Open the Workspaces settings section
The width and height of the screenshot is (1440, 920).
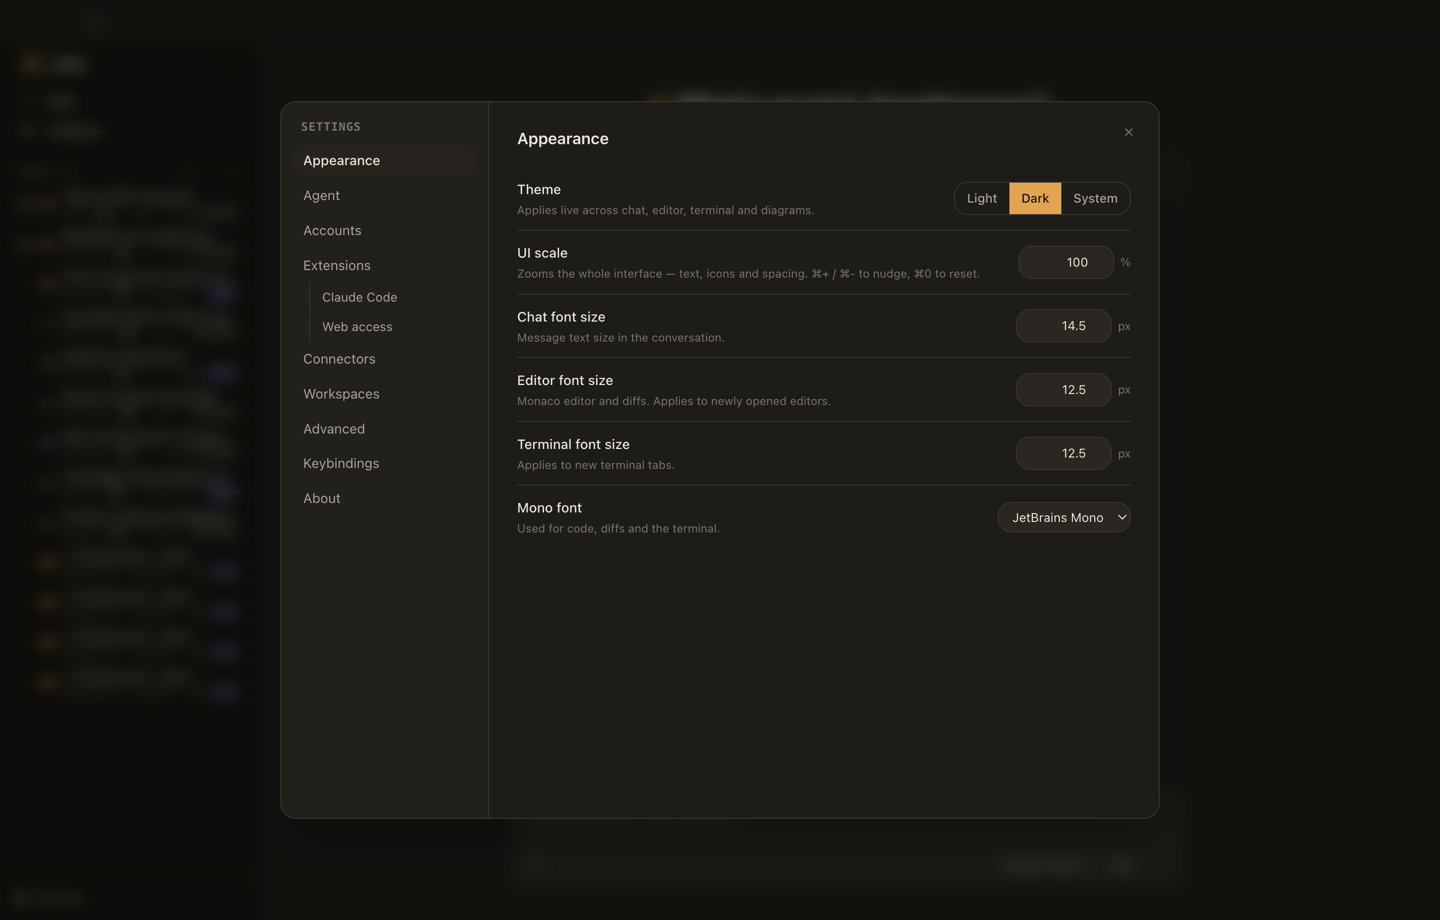tap(384, 394)
